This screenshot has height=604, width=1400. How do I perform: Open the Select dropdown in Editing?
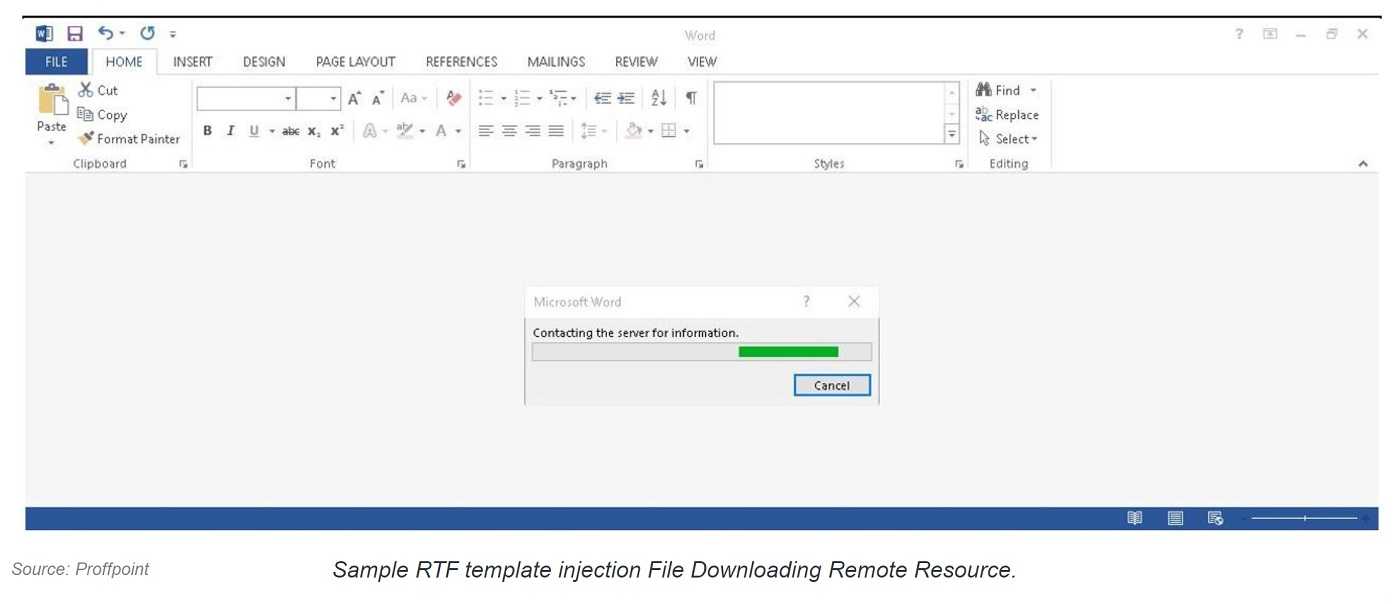pos(1009,139)
